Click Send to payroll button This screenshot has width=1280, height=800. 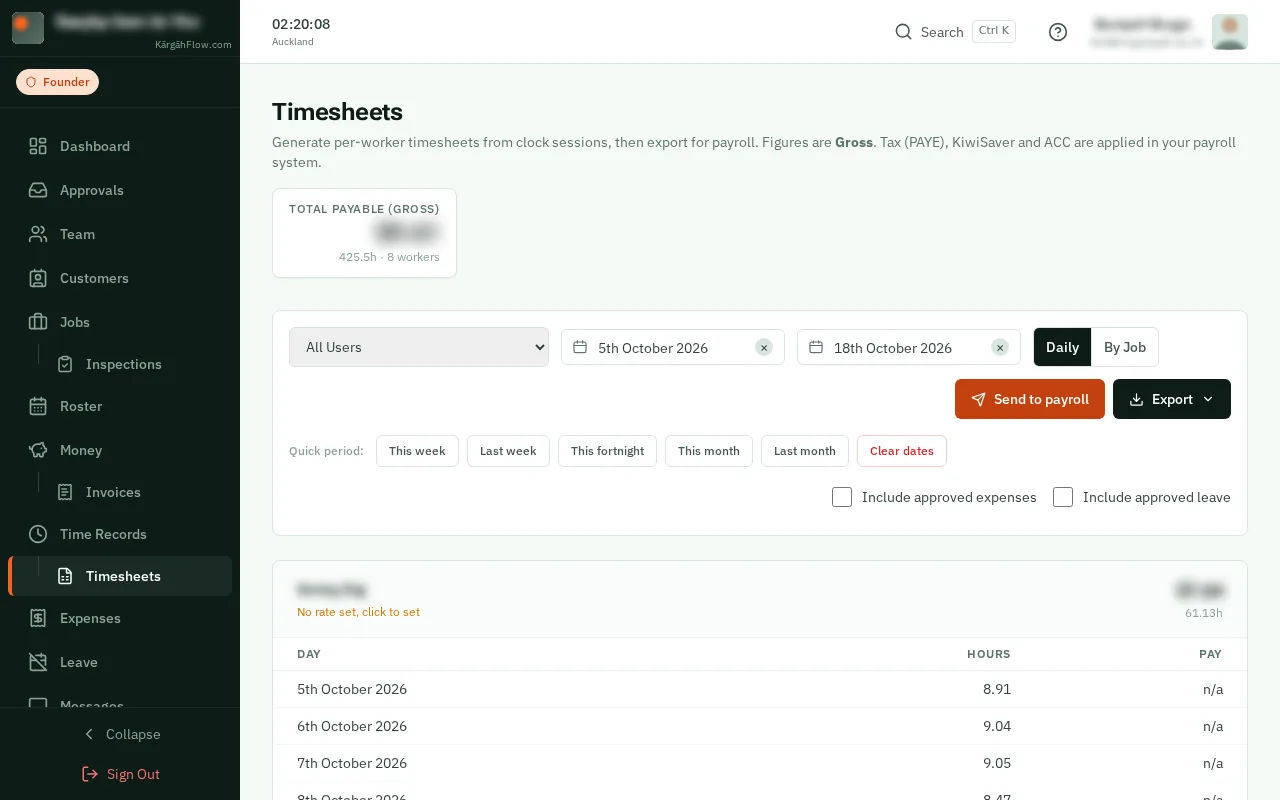click(1030, 399)
